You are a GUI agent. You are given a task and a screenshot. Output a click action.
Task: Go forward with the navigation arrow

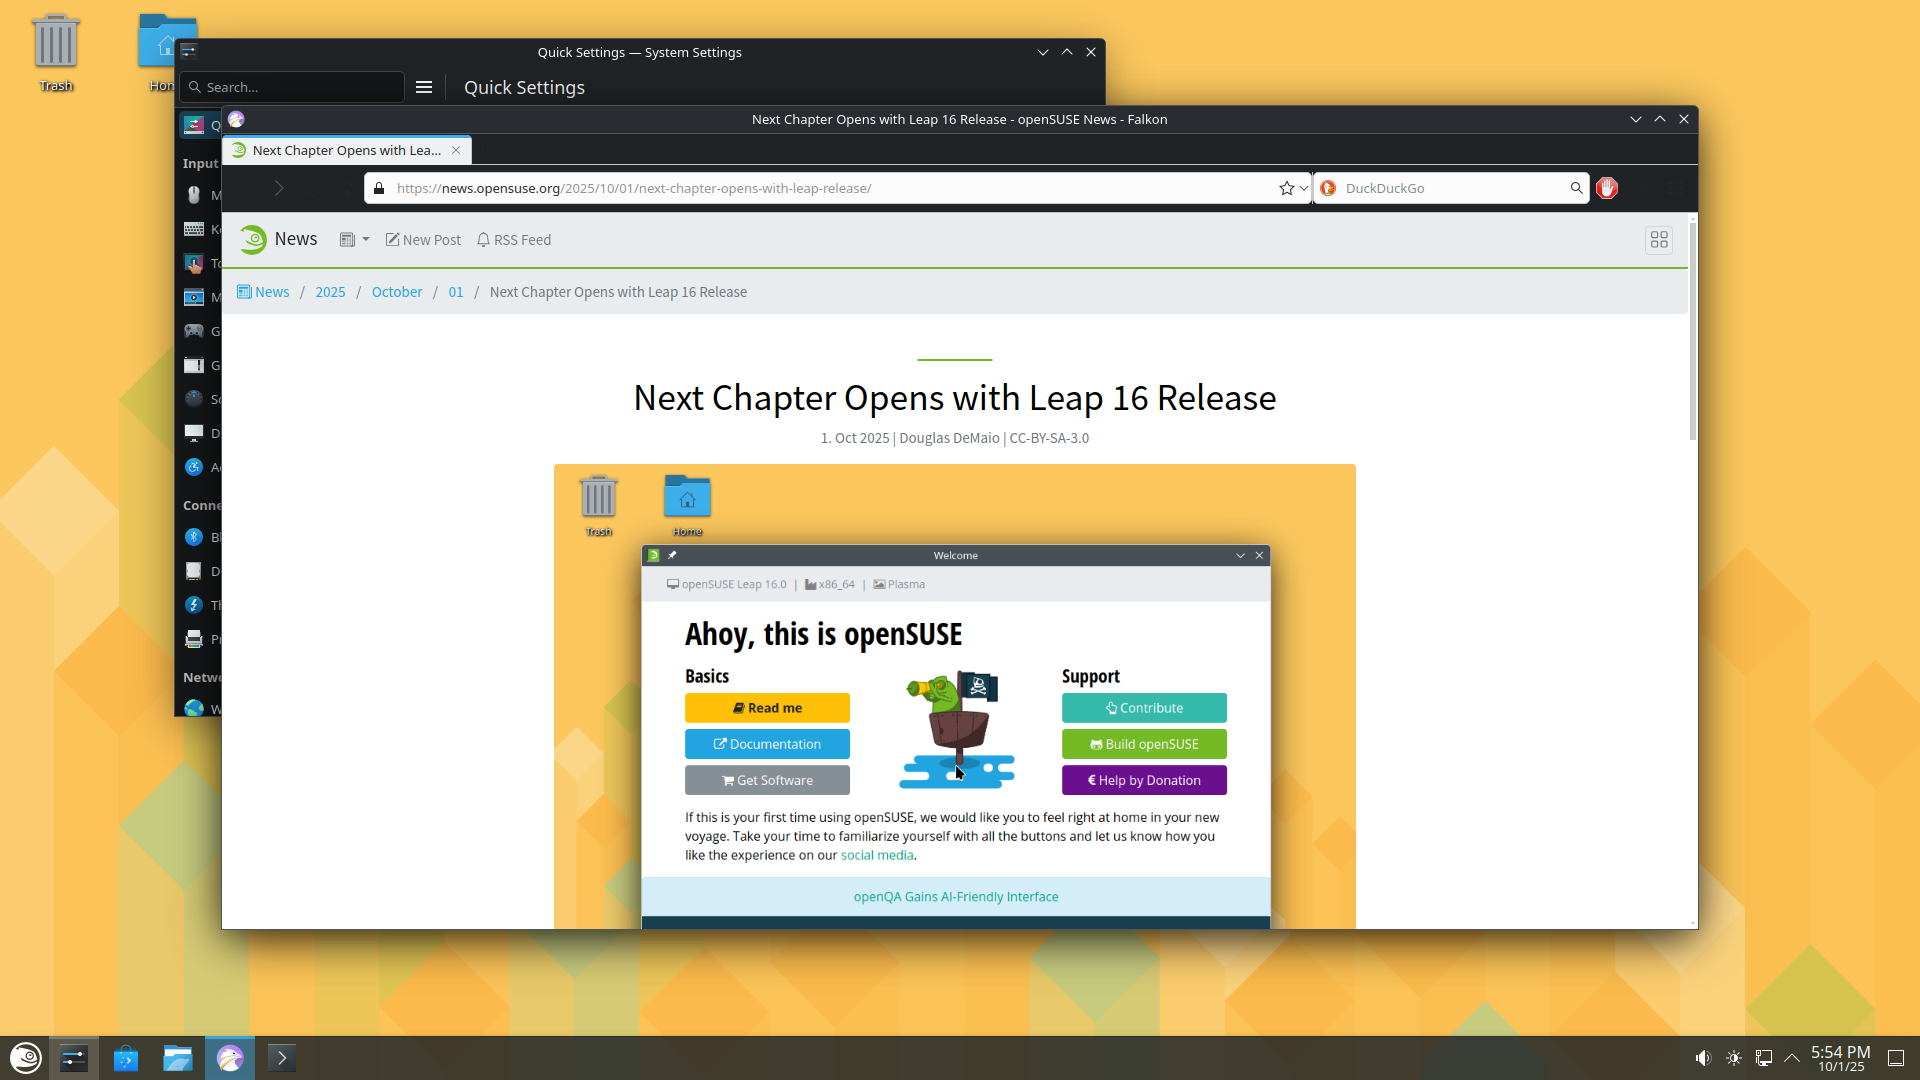tap(279, 188)
